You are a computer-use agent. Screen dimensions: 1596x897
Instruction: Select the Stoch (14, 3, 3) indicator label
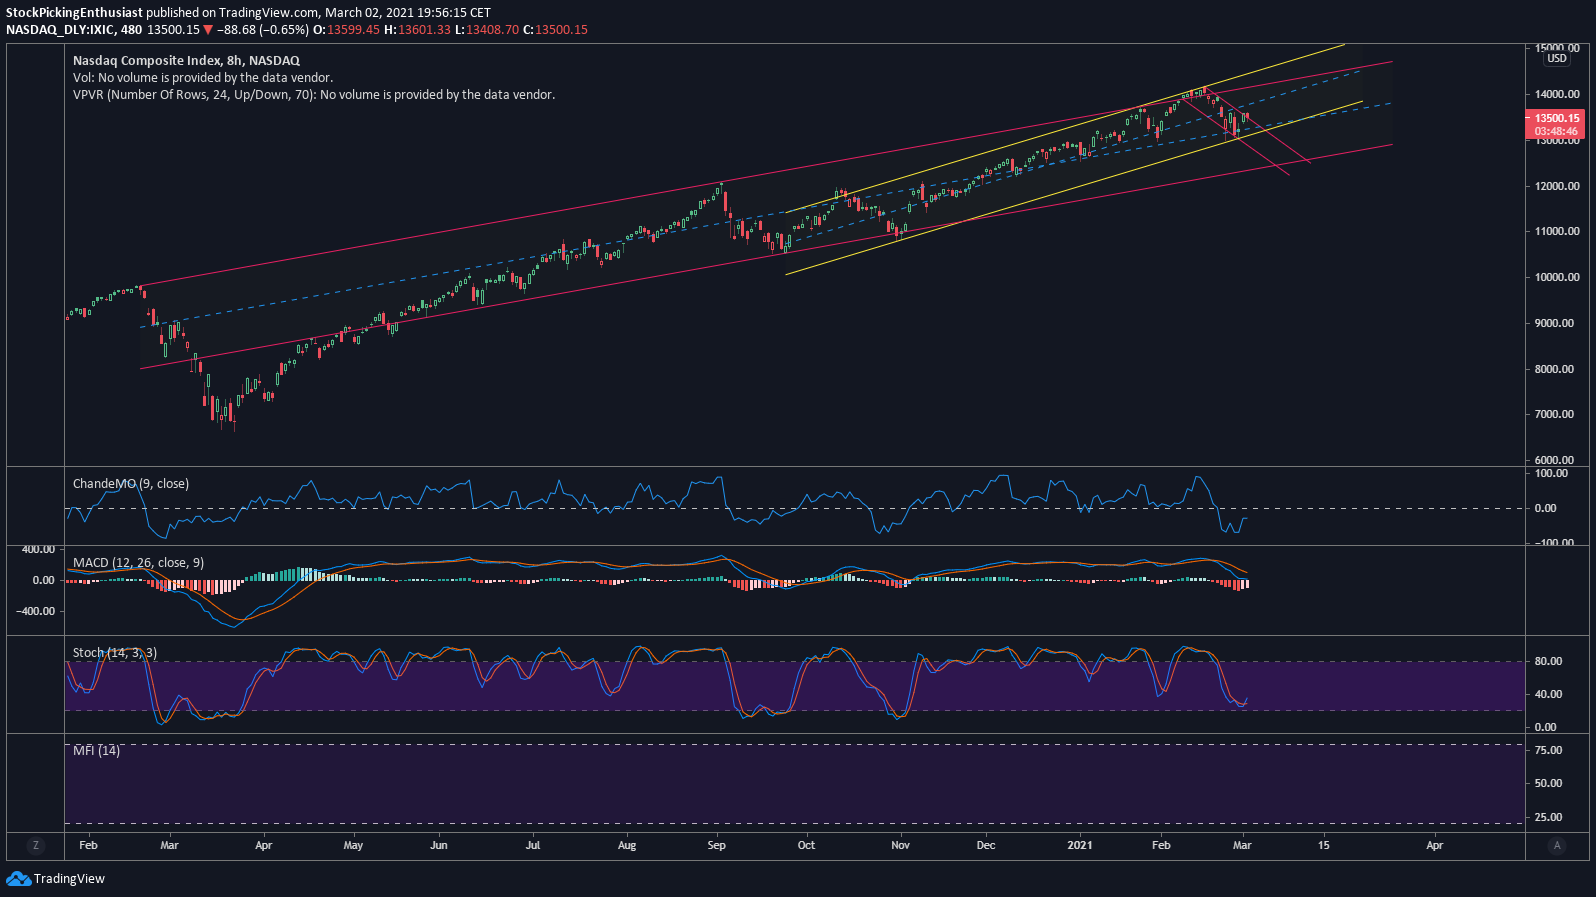115,653
